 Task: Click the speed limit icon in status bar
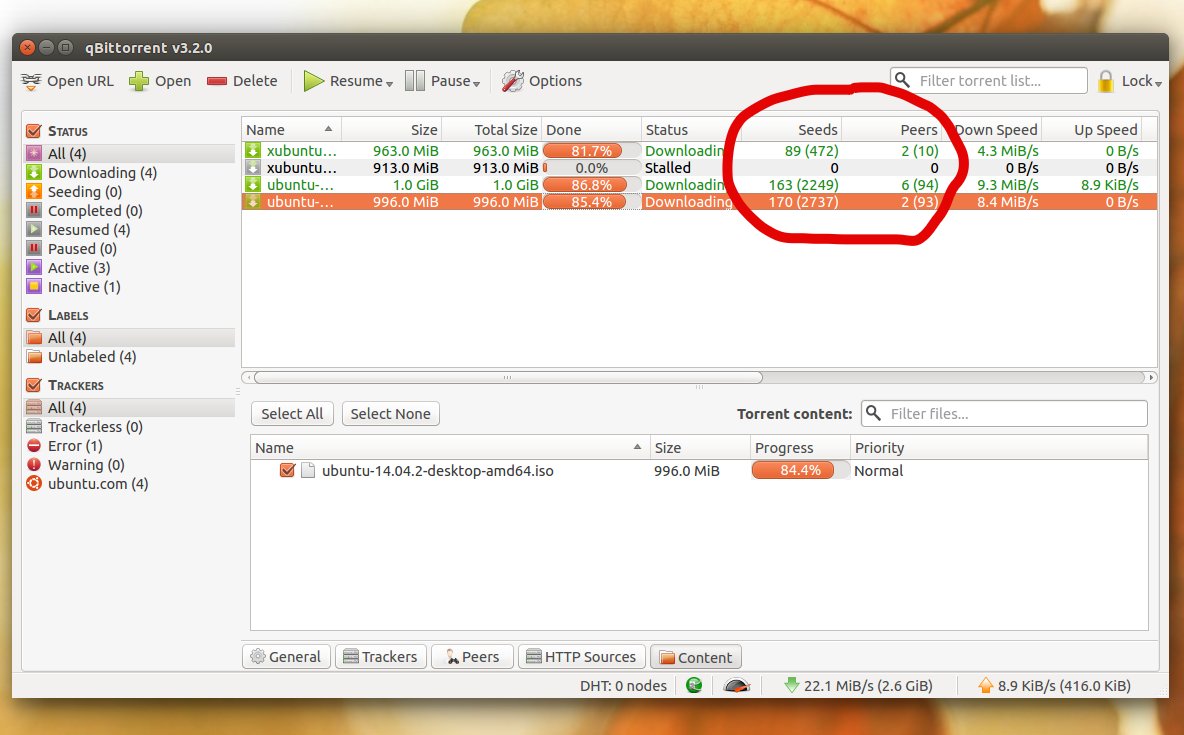pos(737,686)
